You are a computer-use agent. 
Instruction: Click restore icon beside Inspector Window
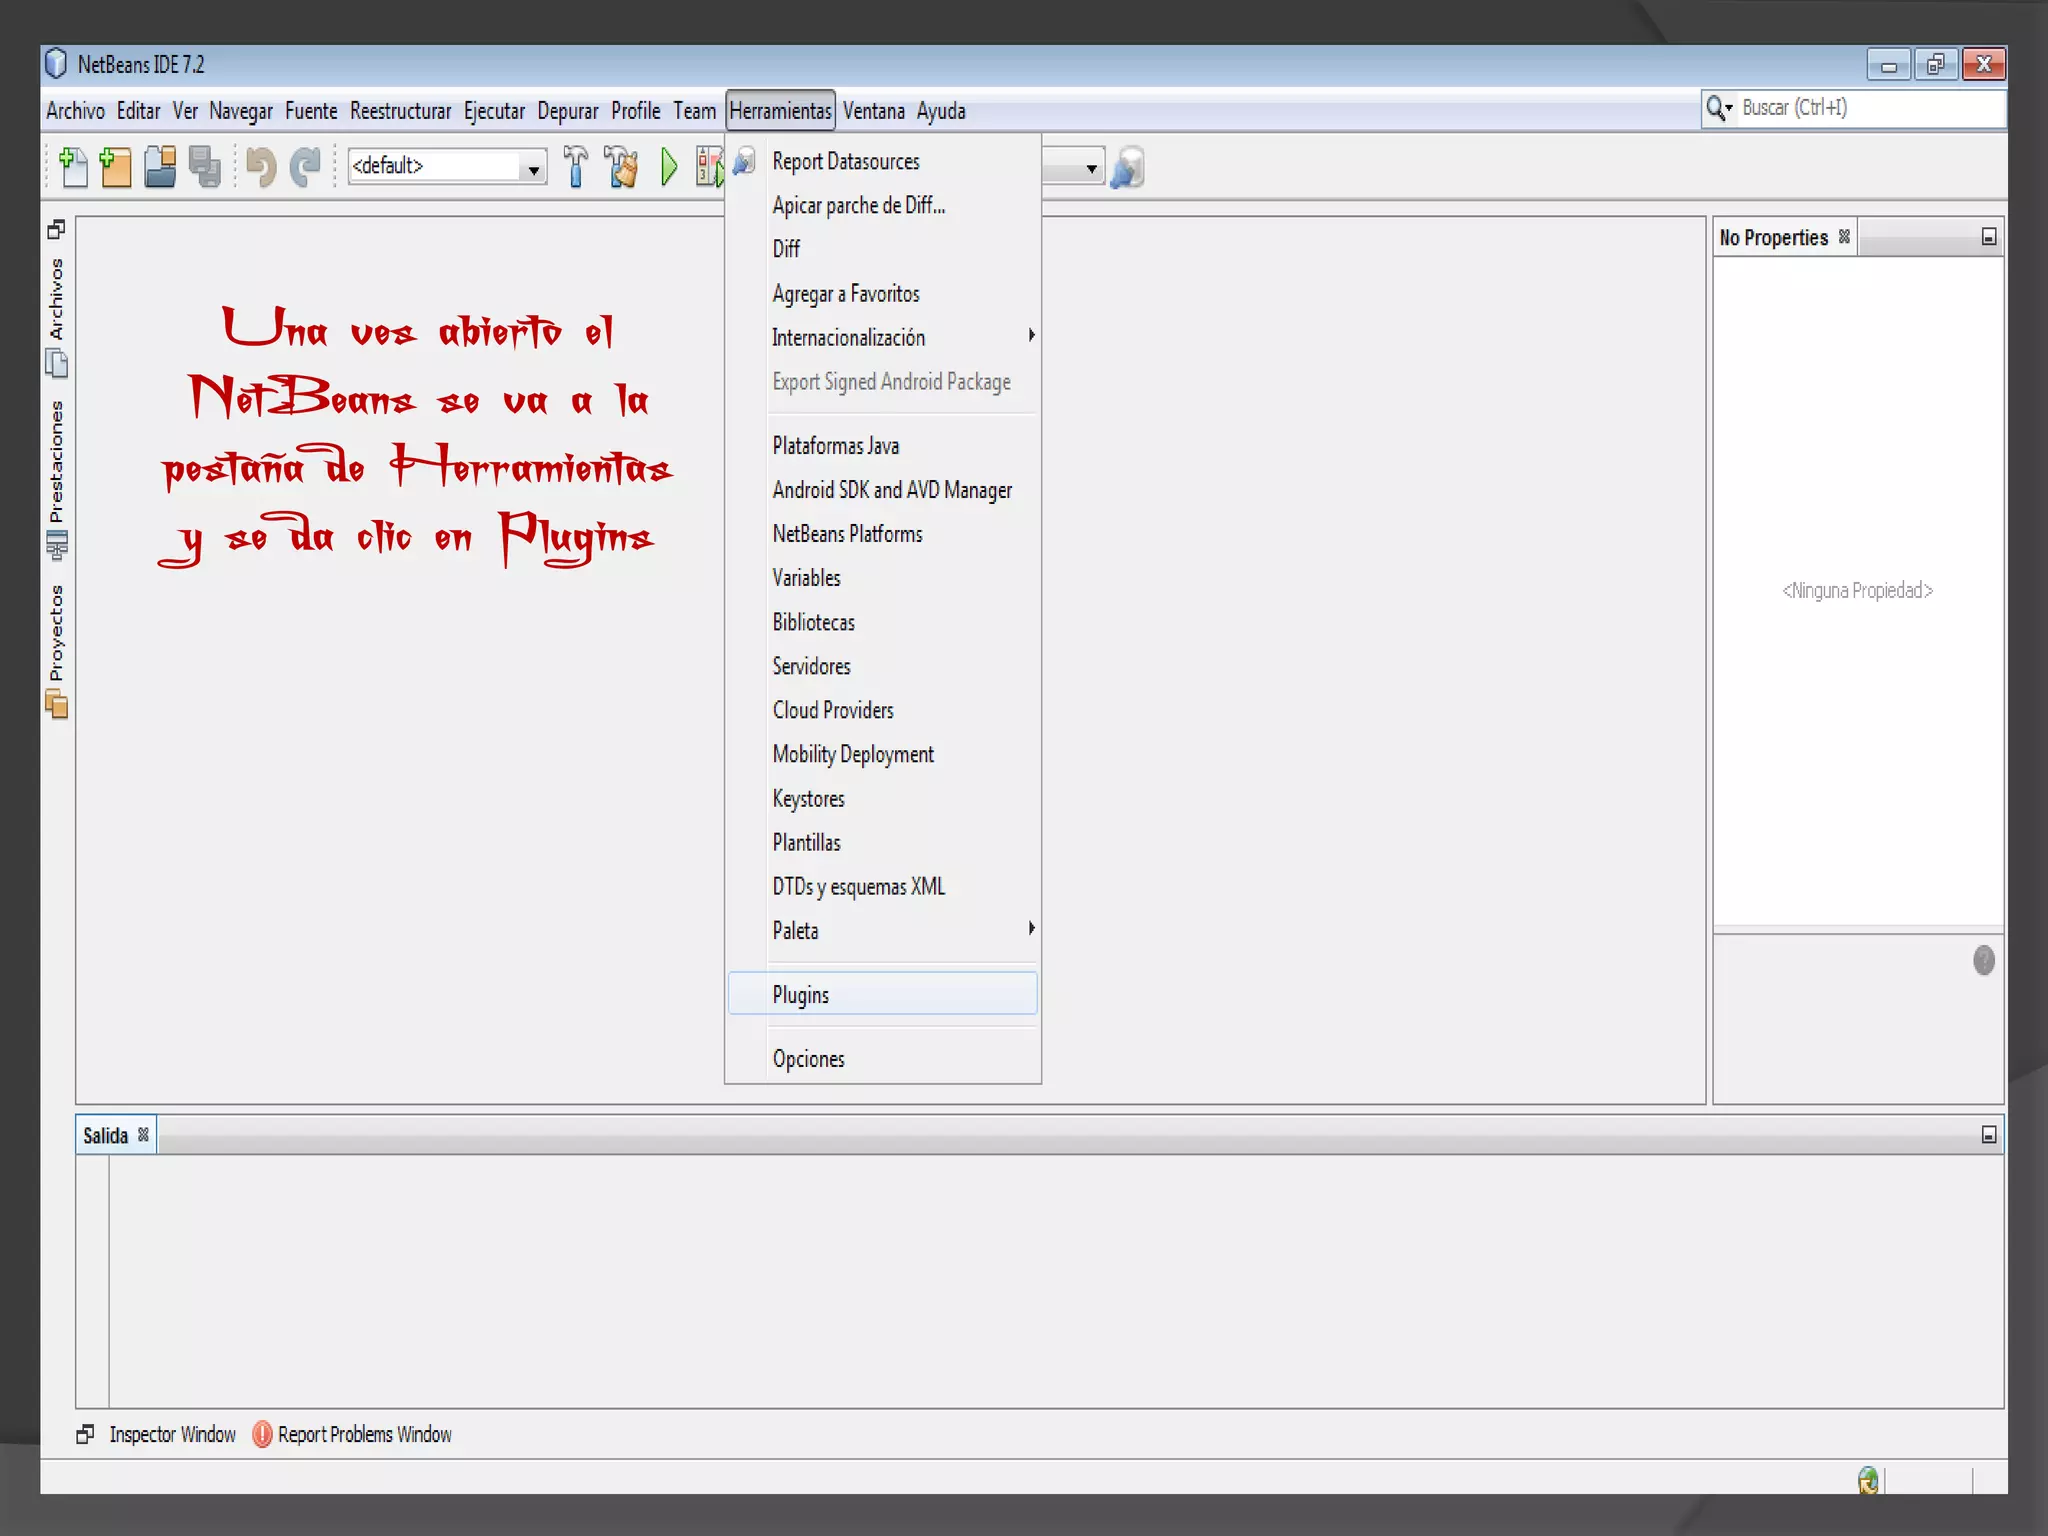[x=85, y=1434]
